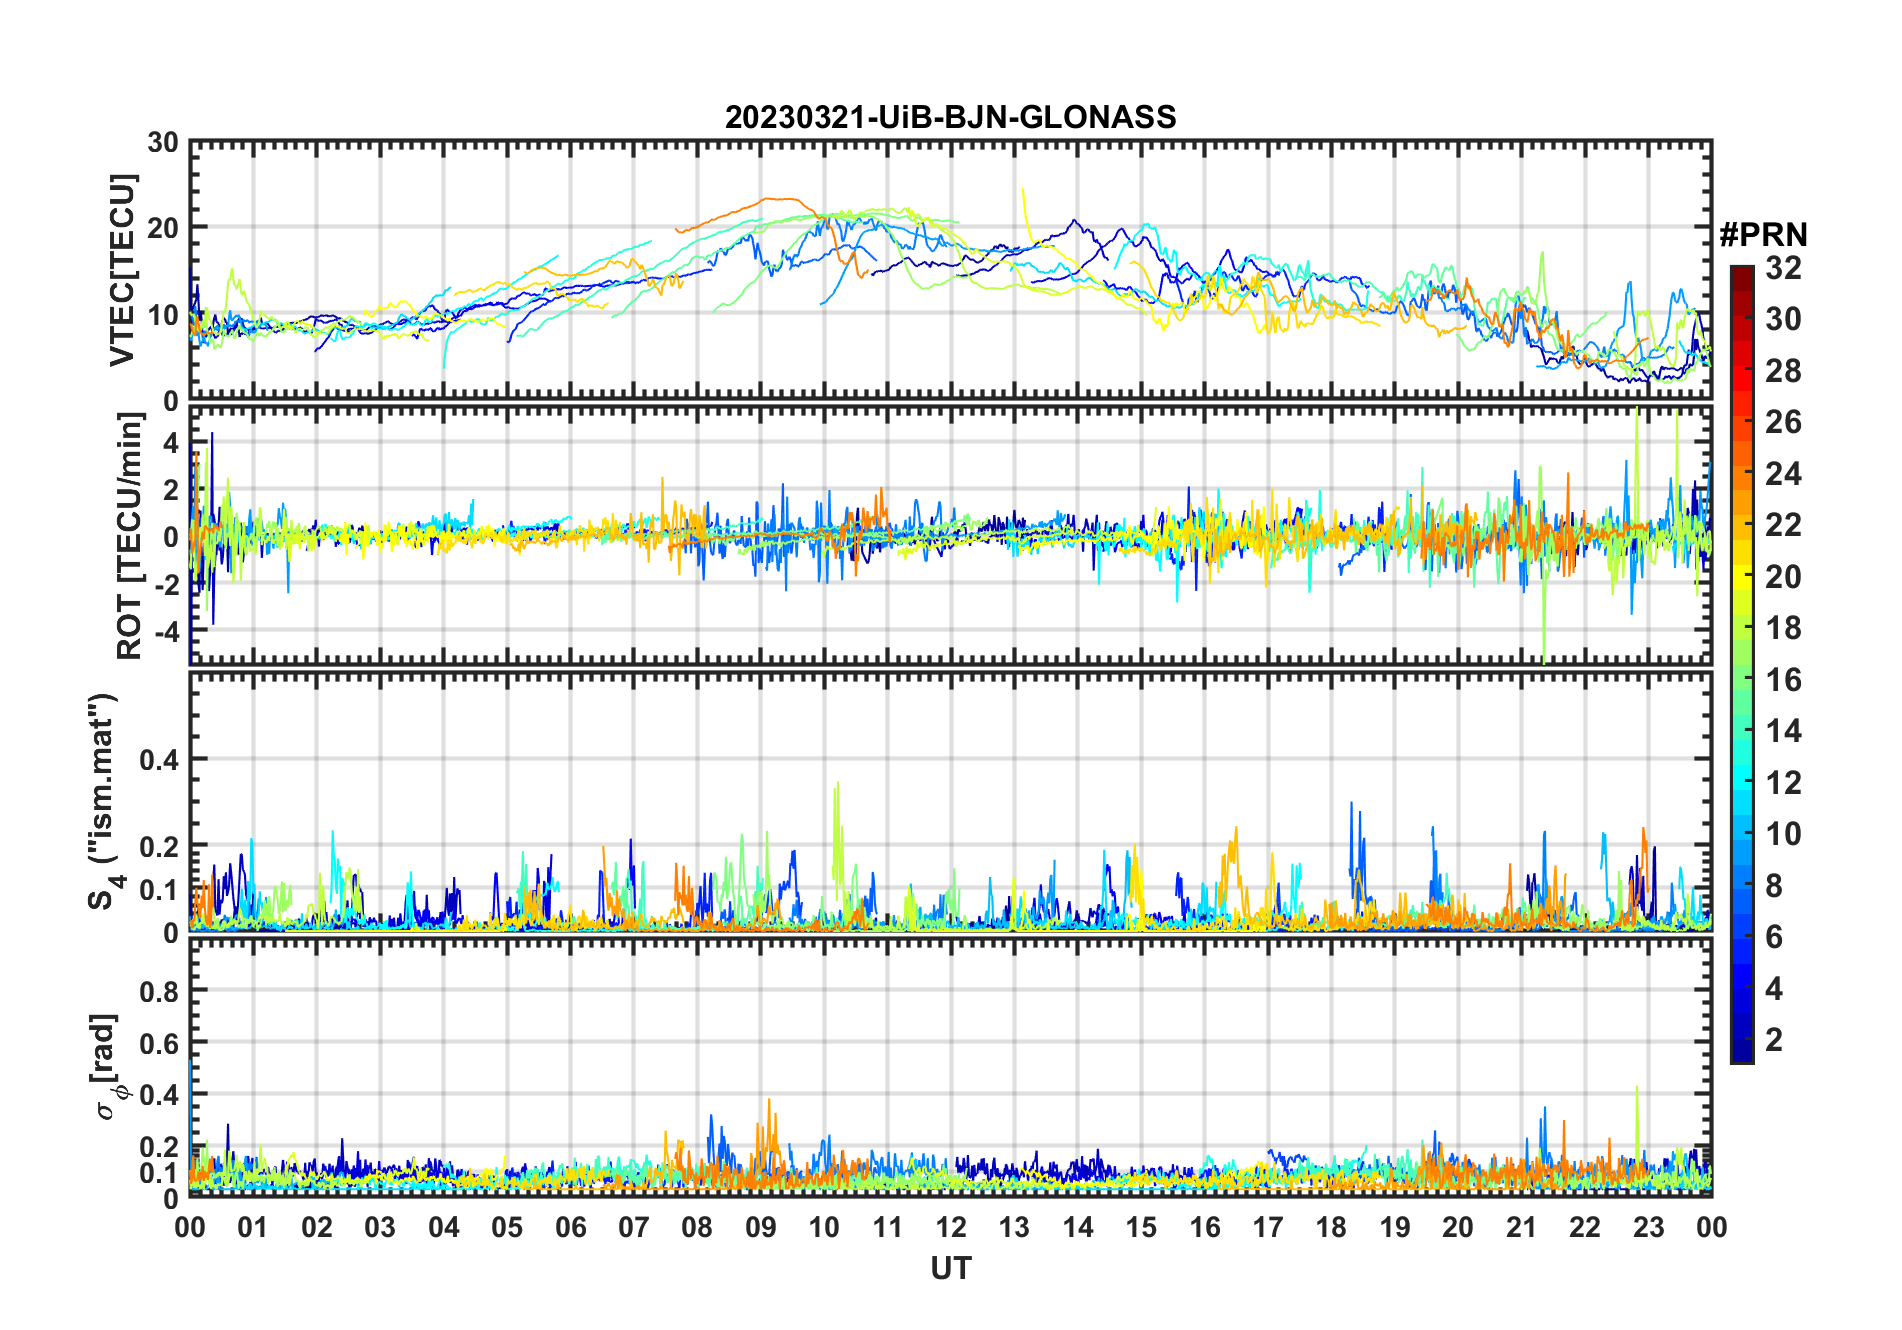
Task: Click hour label "07" on the UT axis
Action: click(x=634, y=1227)
